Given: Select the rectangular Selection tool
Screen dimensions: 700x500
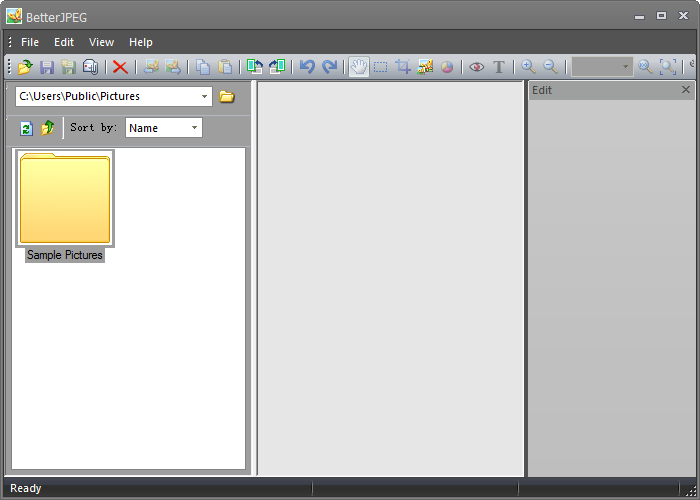Looking at the screenshot, I should coord(380,67).
